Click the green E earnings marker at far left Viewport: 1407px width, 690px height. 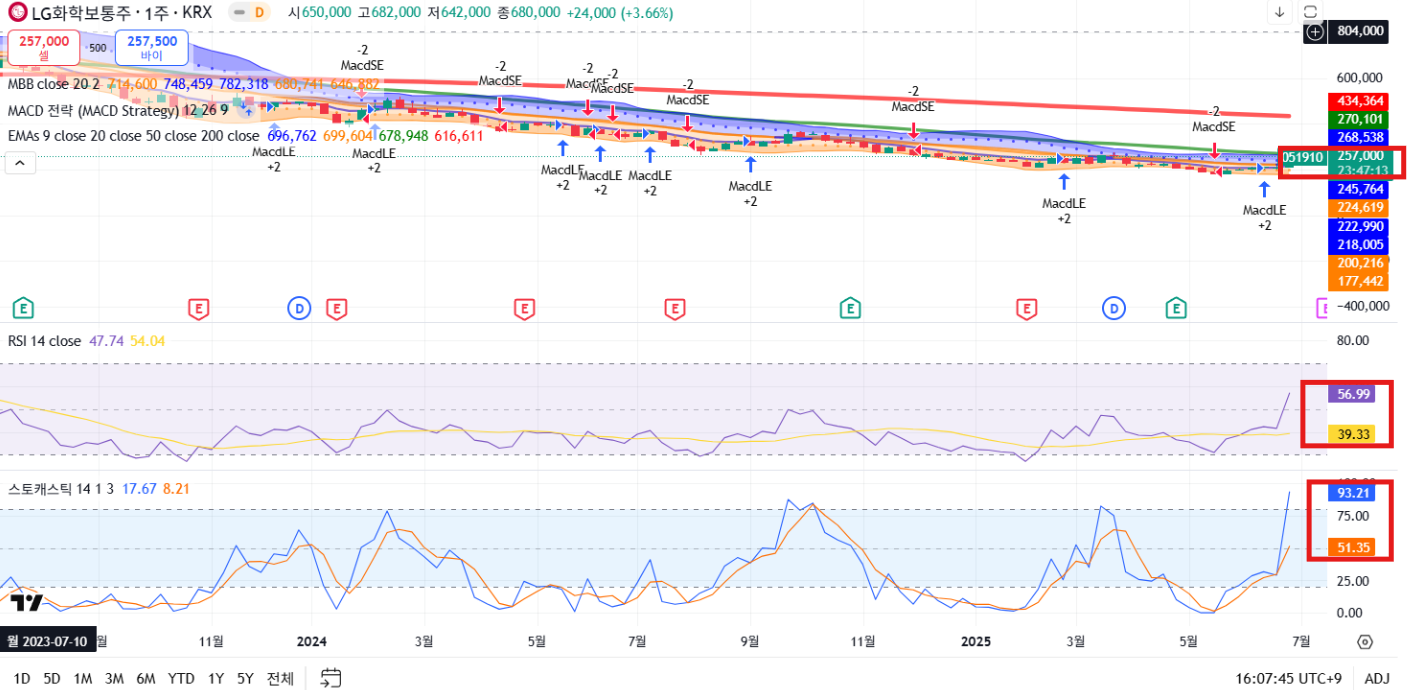[22, 308]
